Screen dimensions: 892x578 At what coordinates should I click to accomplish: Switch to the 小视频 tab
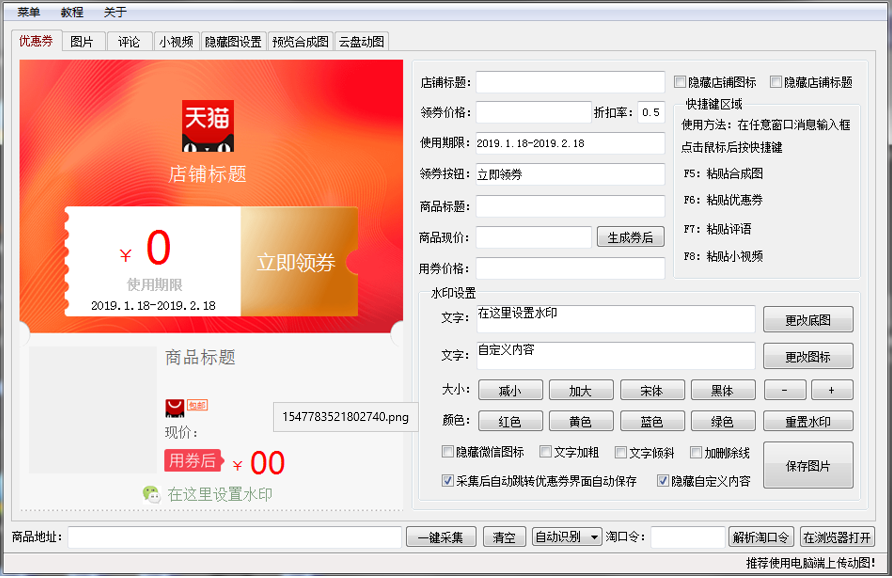(x=176, y=42)
